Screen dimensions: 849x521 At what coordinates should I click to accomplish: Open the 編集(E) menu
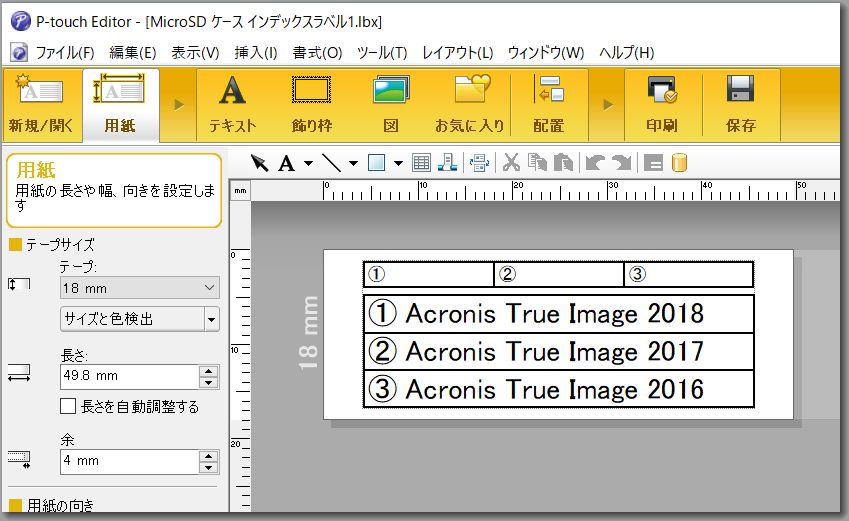pyautogui.click(x=133, y=53)
